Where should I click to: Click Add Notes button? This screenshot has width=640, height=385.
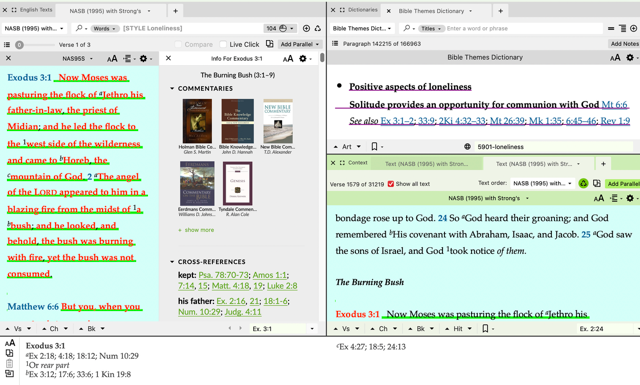coord(624,44)
